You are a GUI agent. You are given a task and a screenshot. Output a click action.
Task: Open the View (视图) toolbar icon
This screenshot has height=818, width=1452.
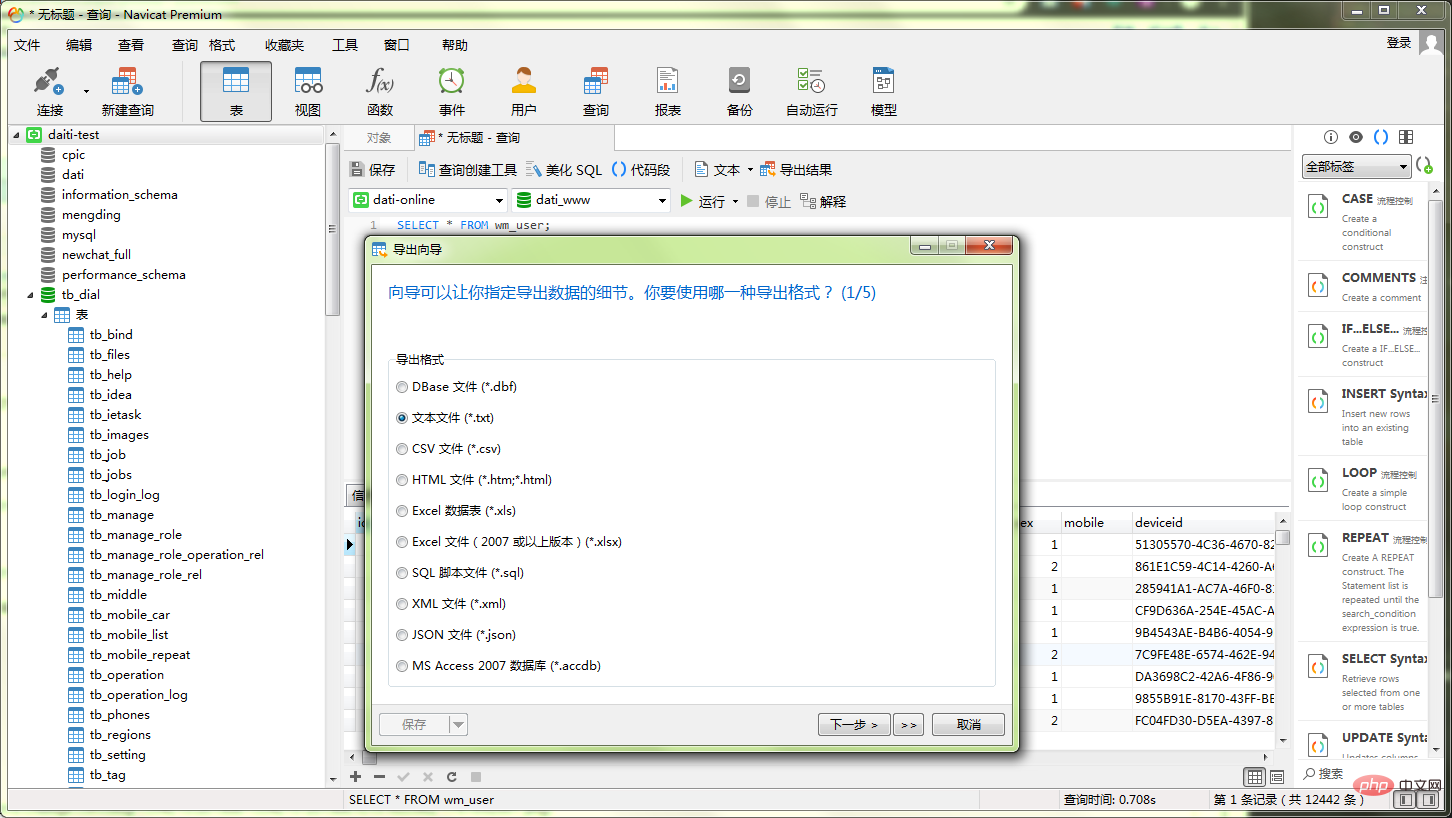308,92
